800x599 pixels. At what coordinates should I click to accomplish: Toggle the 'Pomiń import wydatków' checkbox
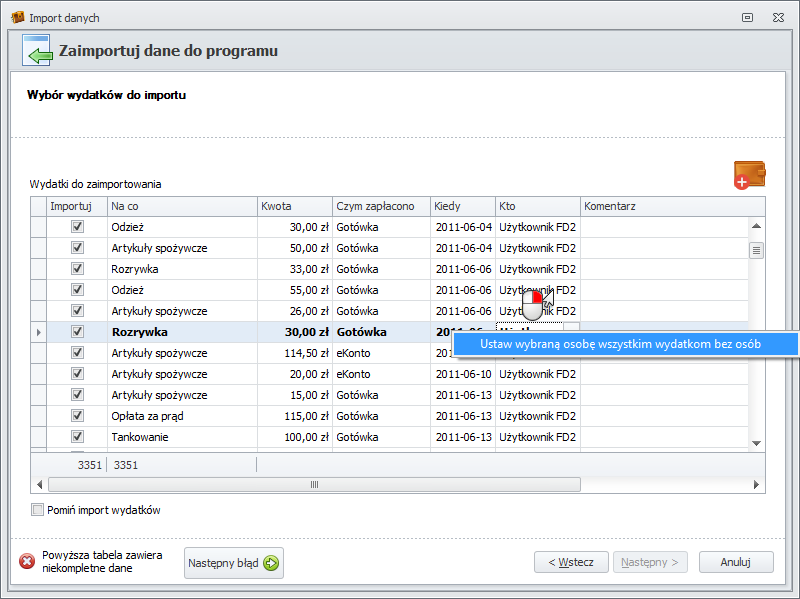(x=38, y=510)
